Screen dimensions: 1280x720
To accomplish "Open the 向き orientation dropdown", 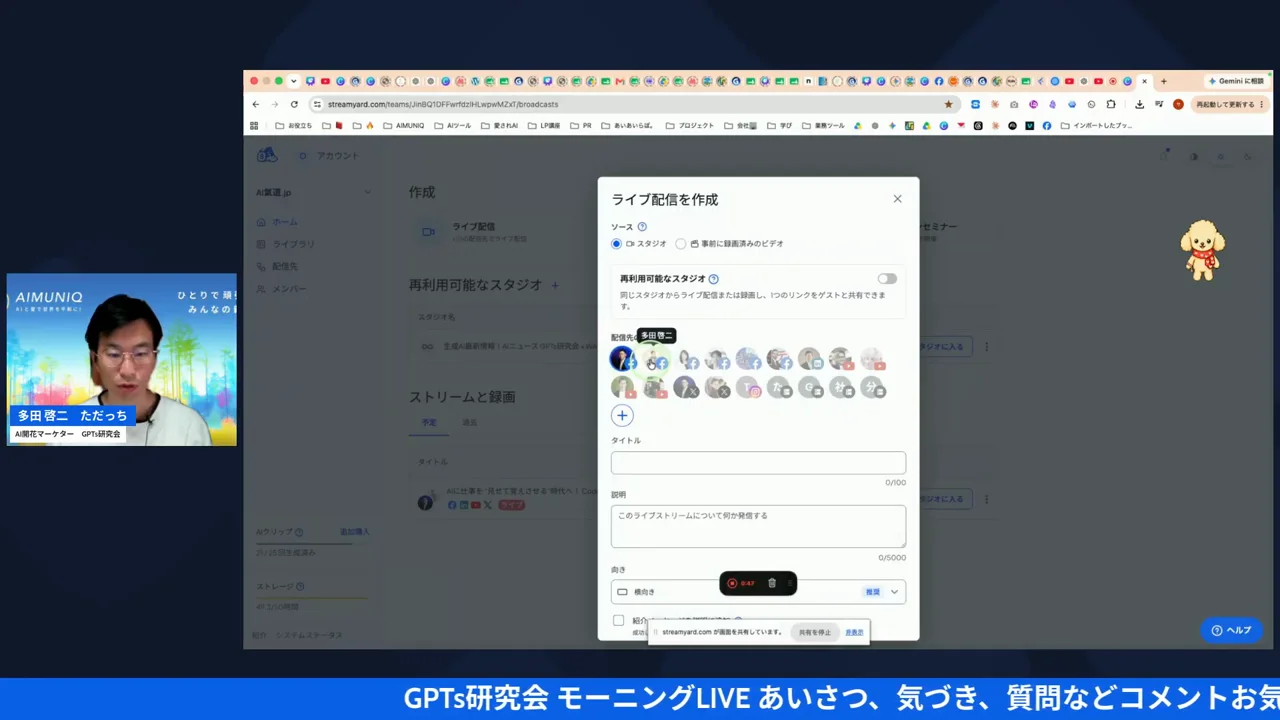I will [758, 591].
